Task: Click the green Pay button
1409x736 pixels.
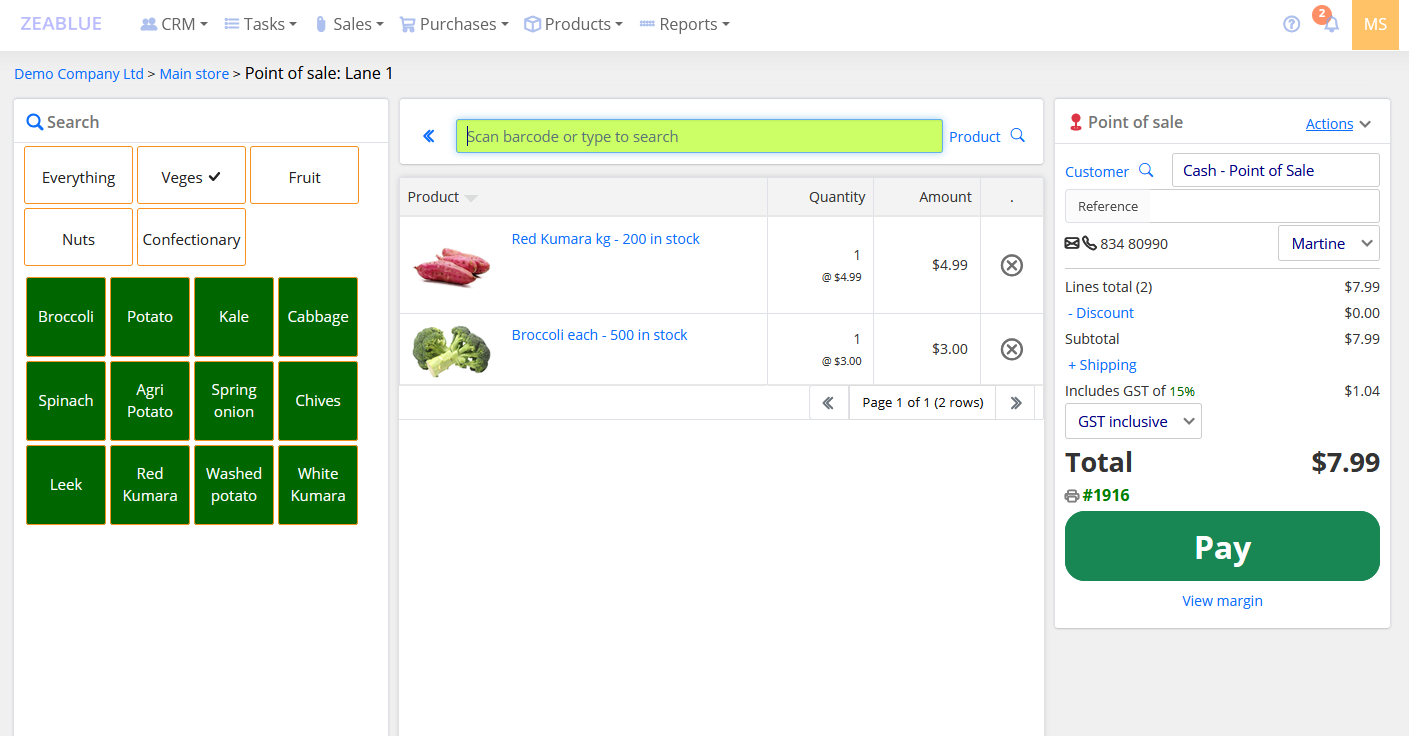Action: 1222,546
